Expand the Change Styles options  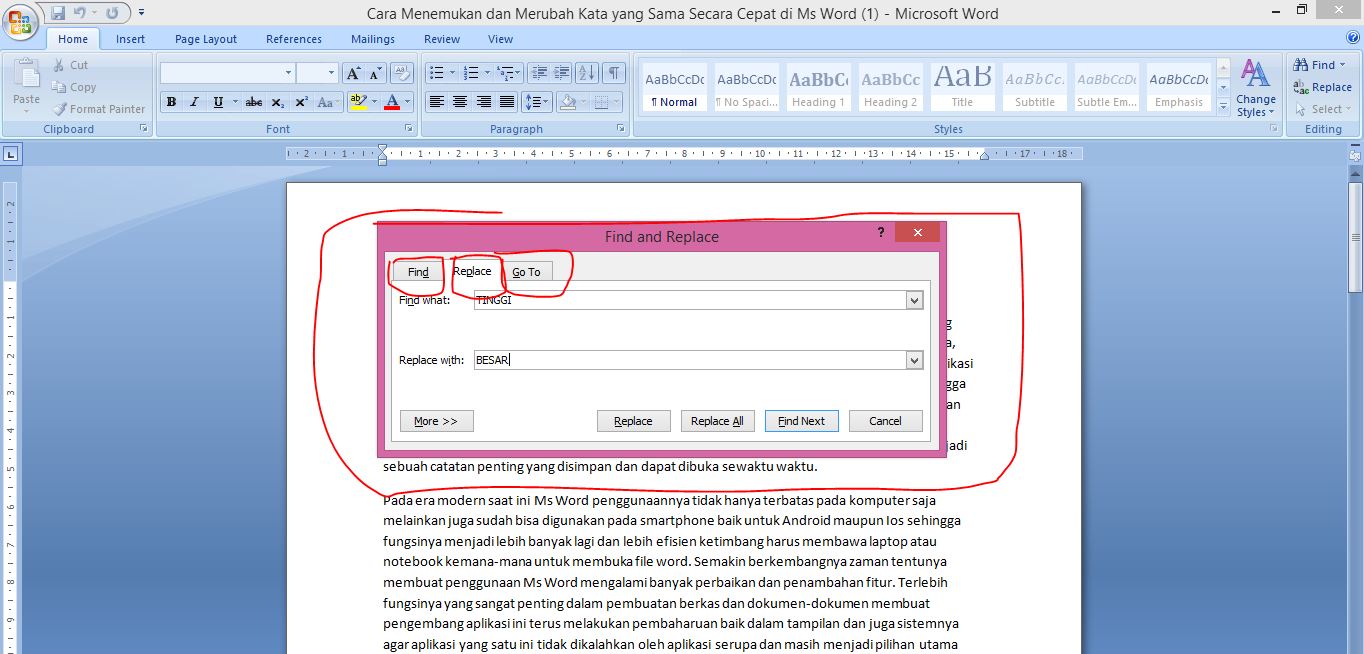[1255, 105]
